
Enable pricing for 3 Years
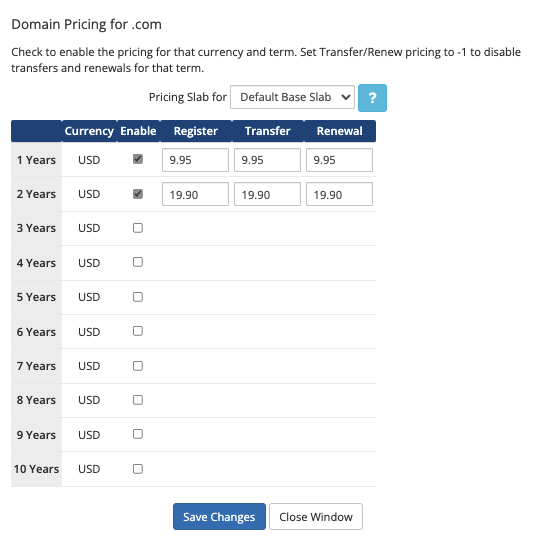tap(138, 228)
